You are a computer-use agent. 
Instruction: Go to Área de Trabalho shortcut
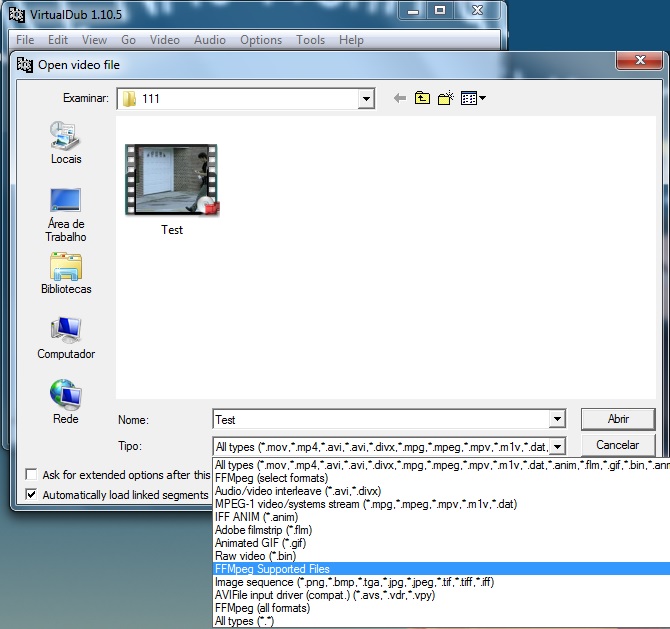pos(65,215)
